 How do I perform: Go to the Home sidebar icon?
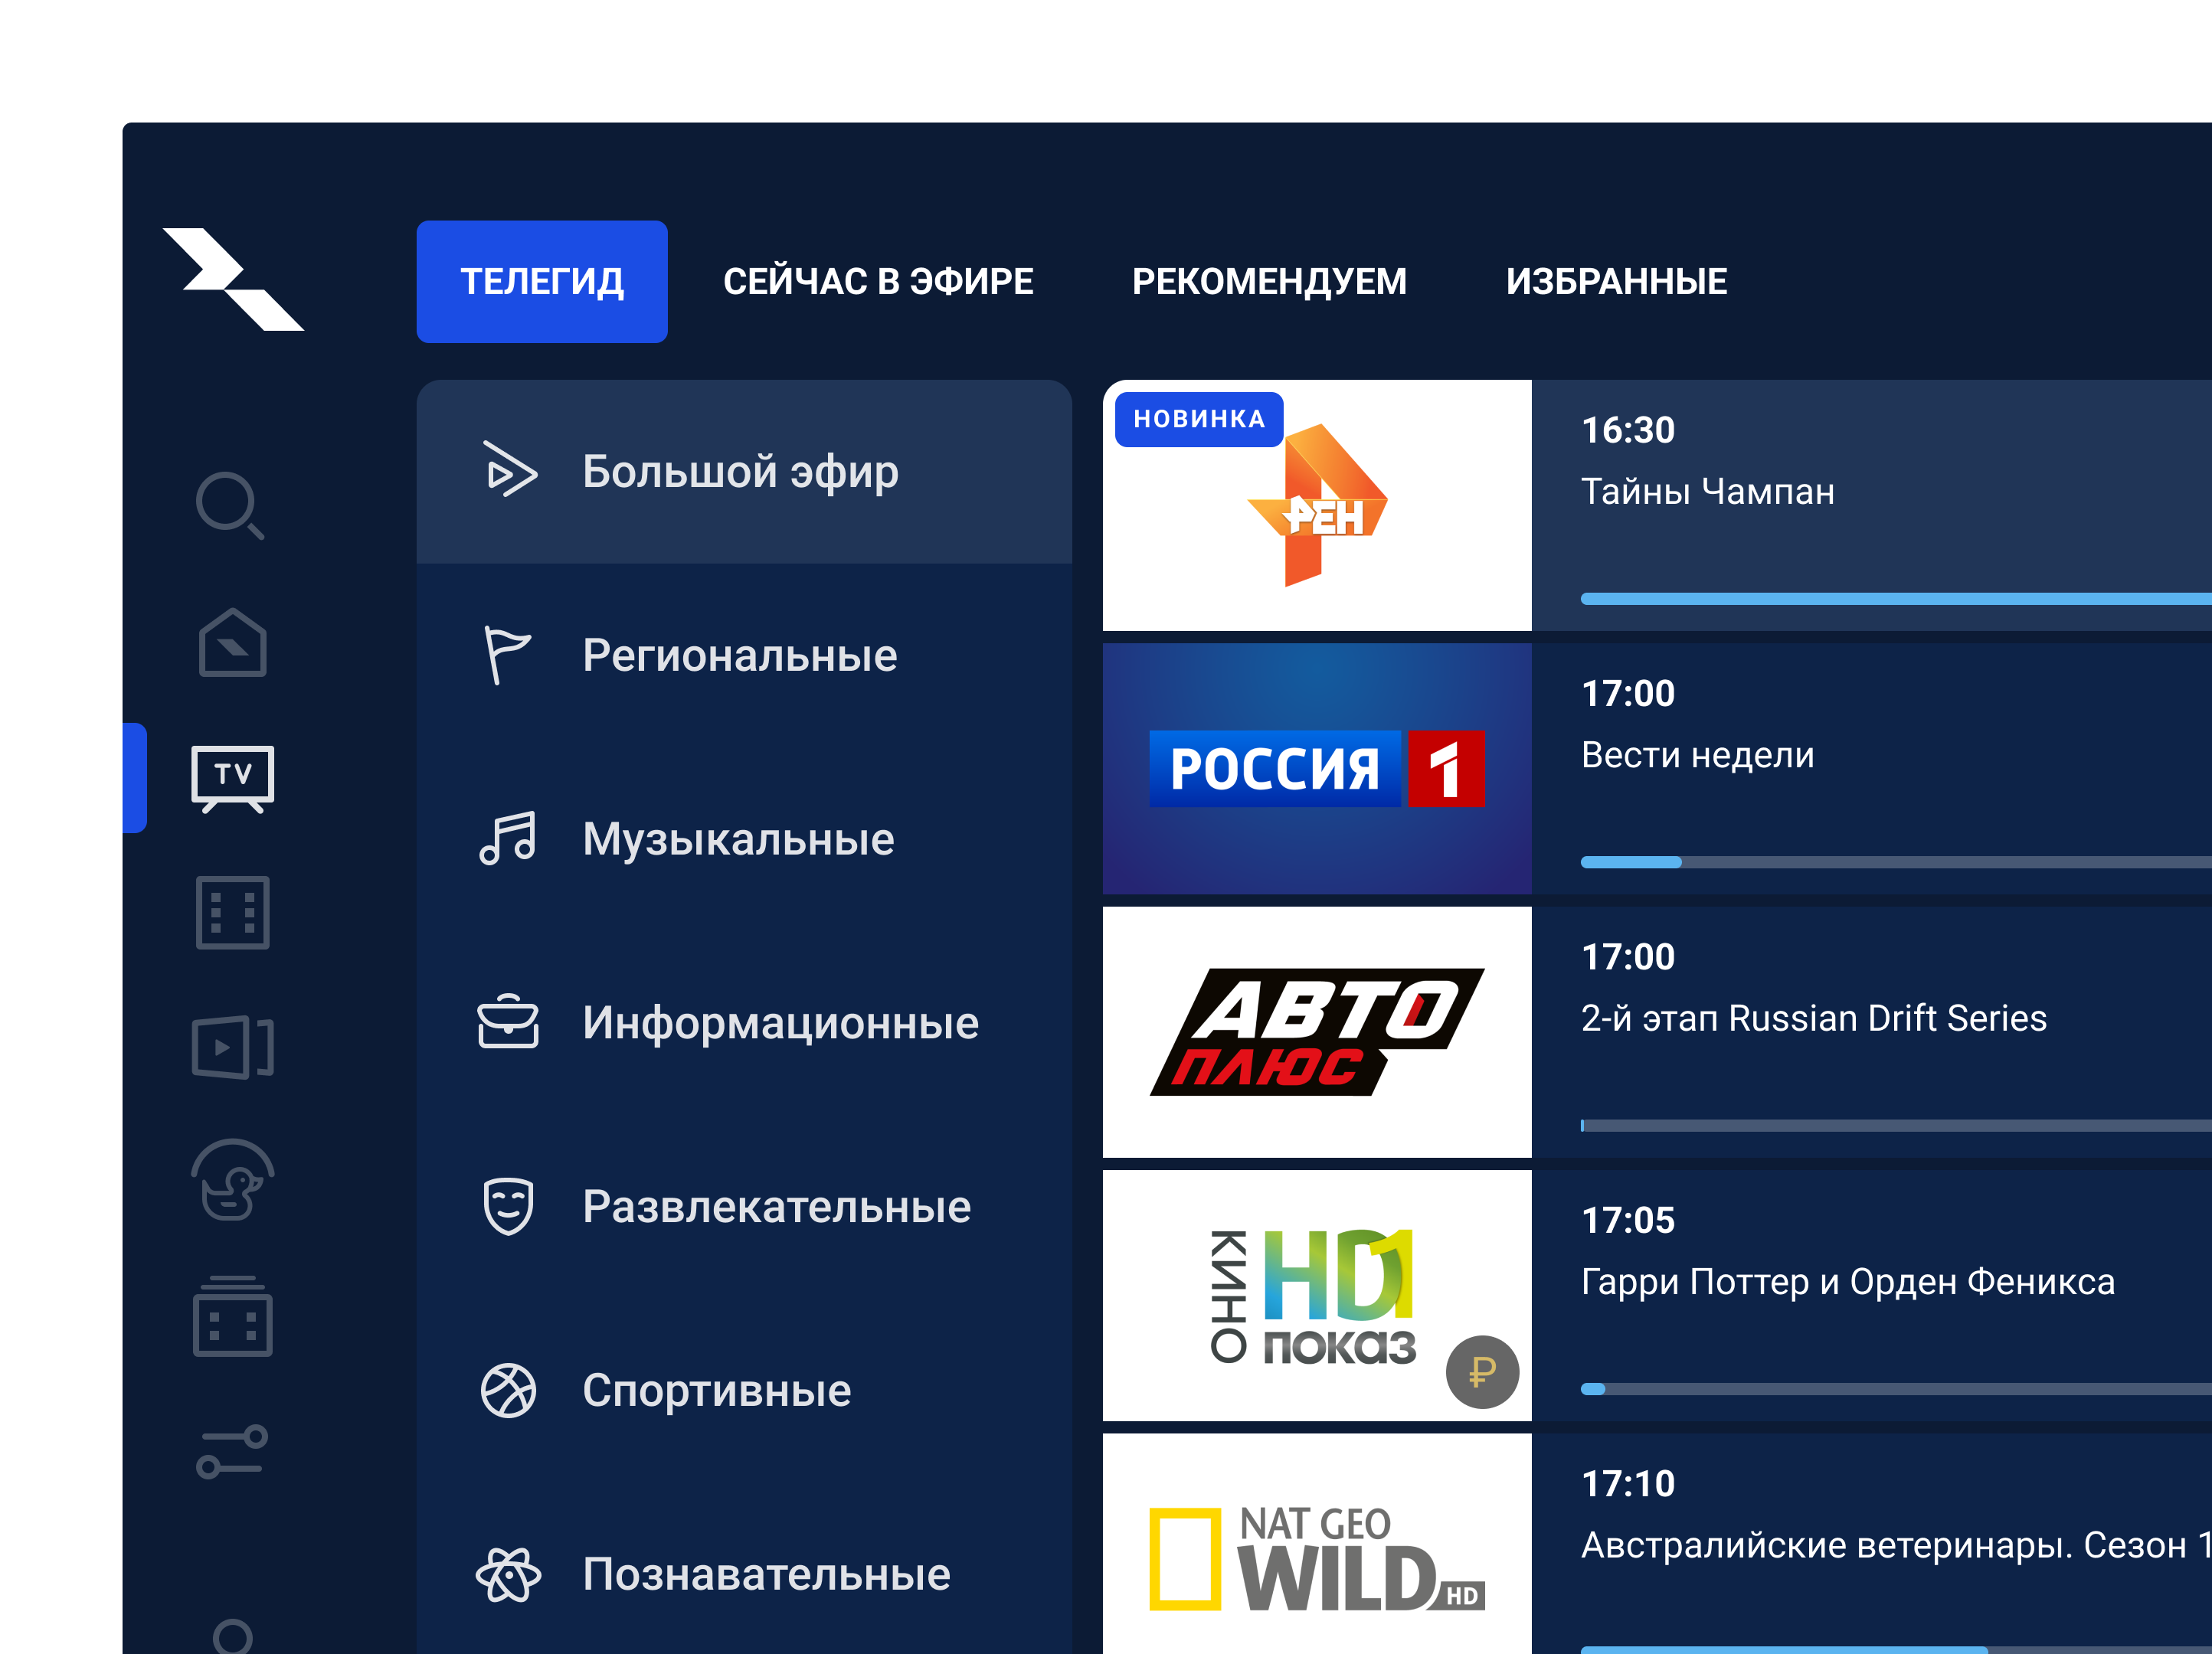pos(232,642)
